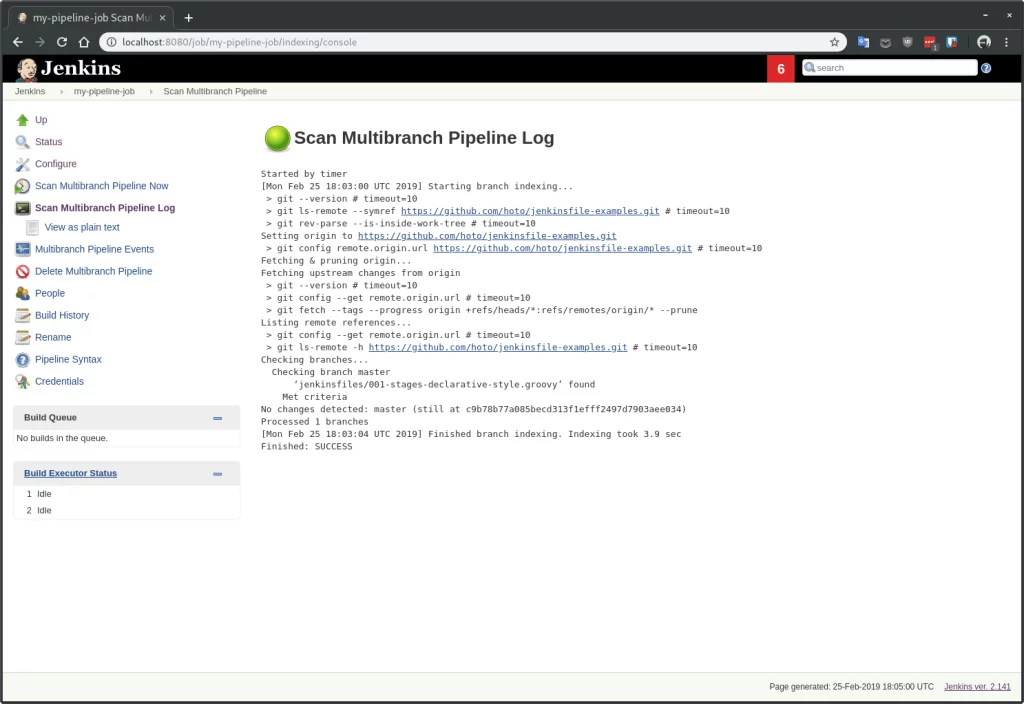
Task: Click the browser profile avatar icon
Action: (984, 42)
